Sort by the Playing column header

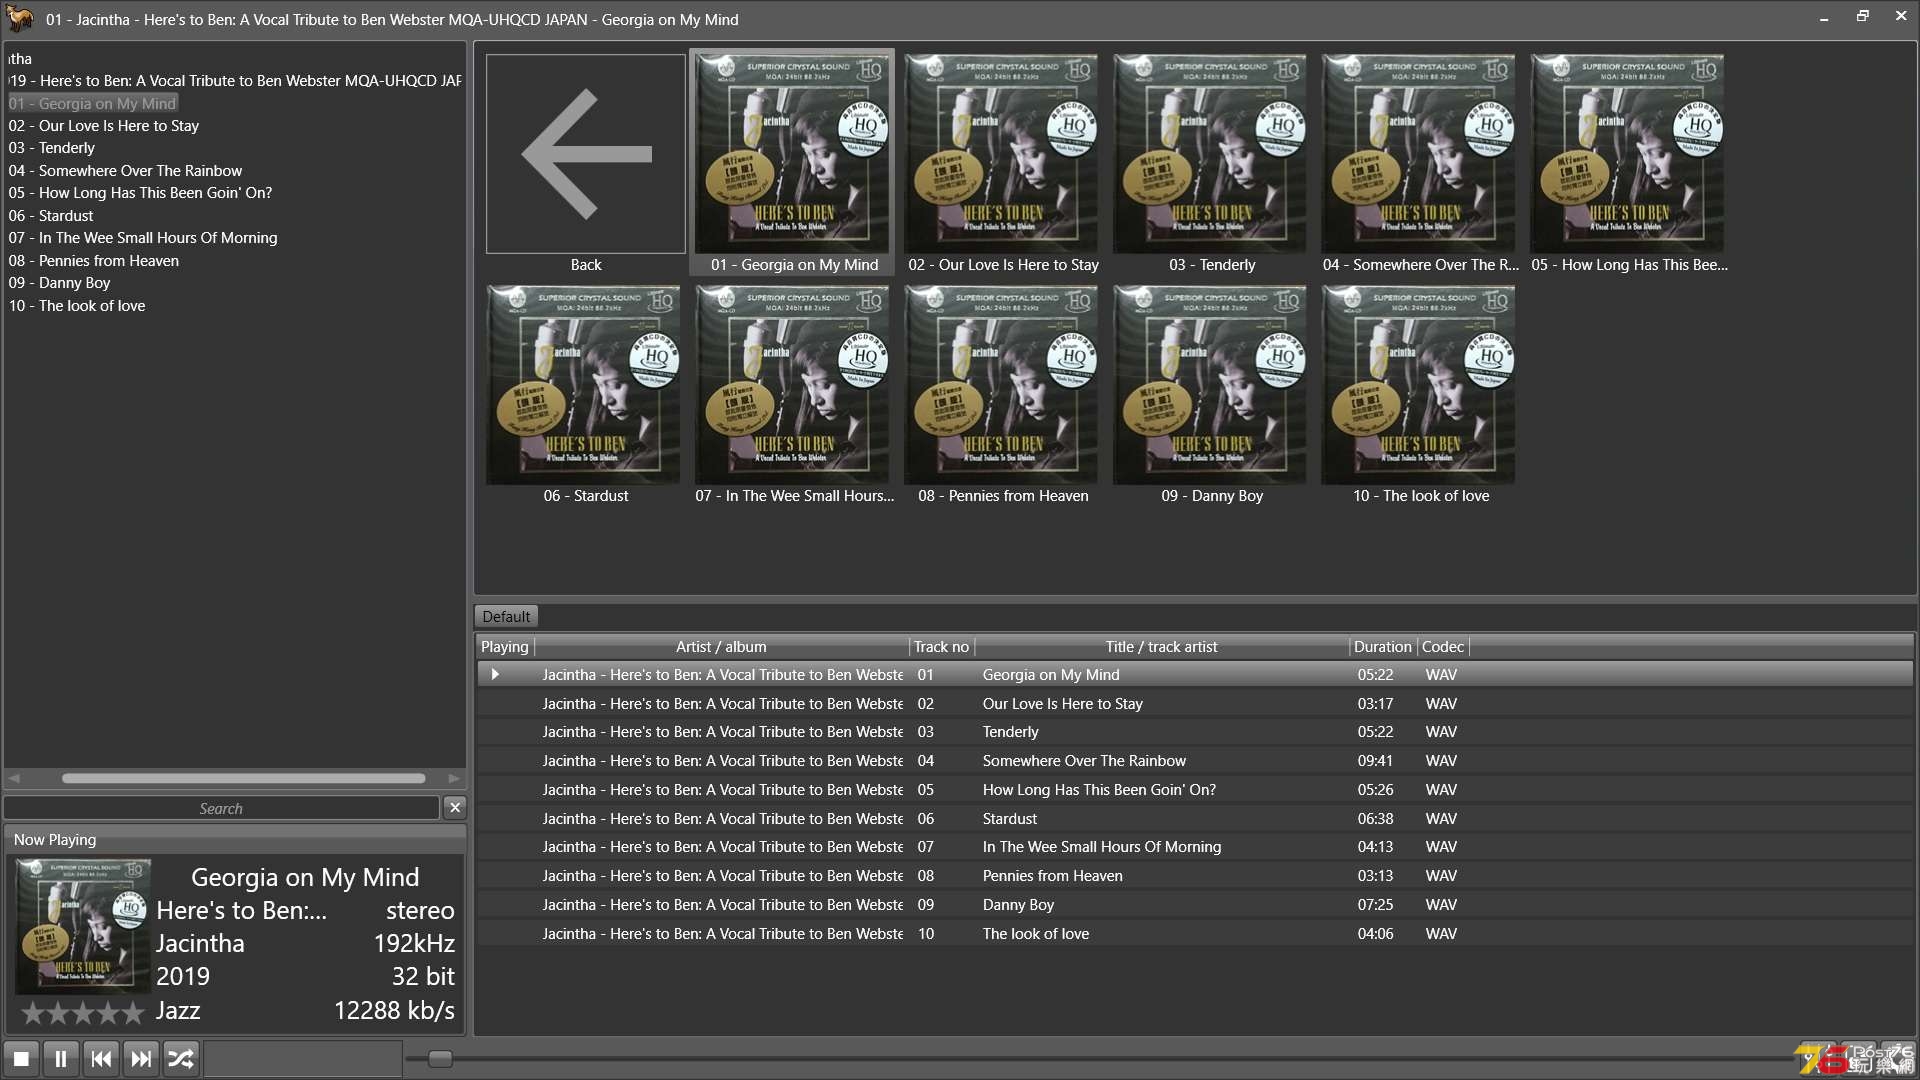[505, 646]
